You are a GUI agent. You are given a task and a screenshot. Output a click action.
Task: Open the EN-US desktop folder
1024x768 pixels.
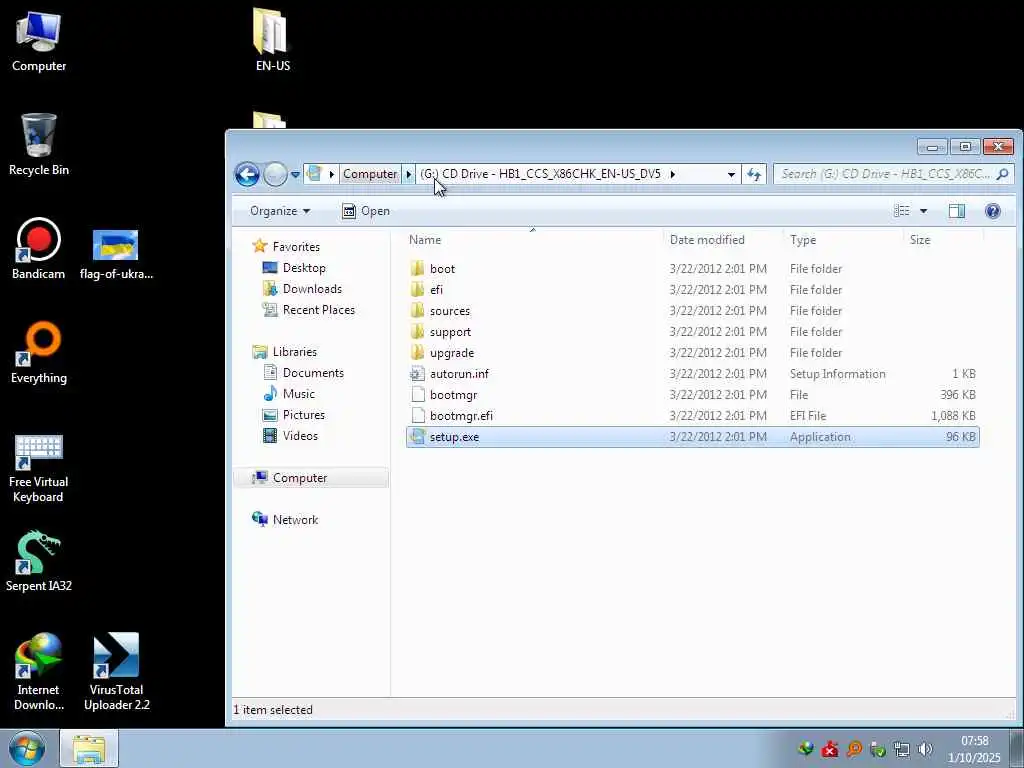271,40
